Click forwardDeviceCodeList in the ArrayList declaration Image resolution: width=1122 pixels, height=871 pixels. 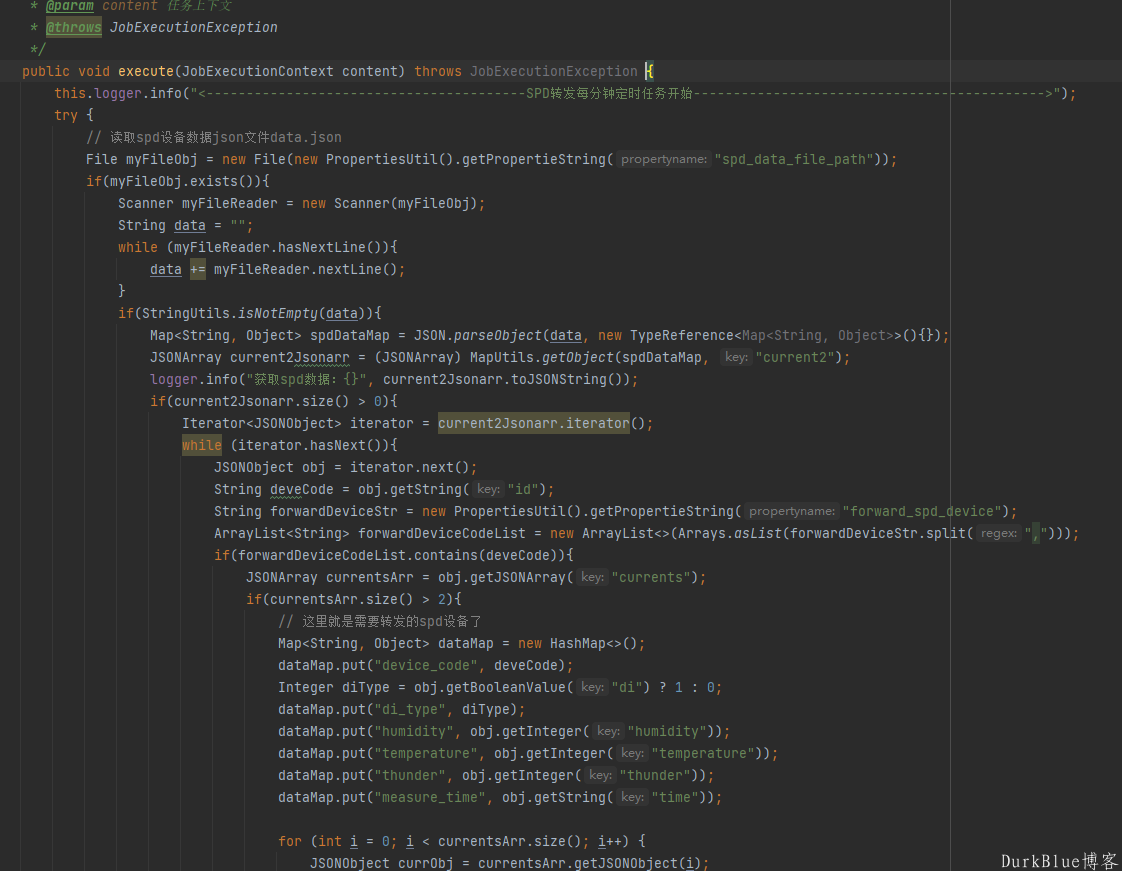coord(442,534)
